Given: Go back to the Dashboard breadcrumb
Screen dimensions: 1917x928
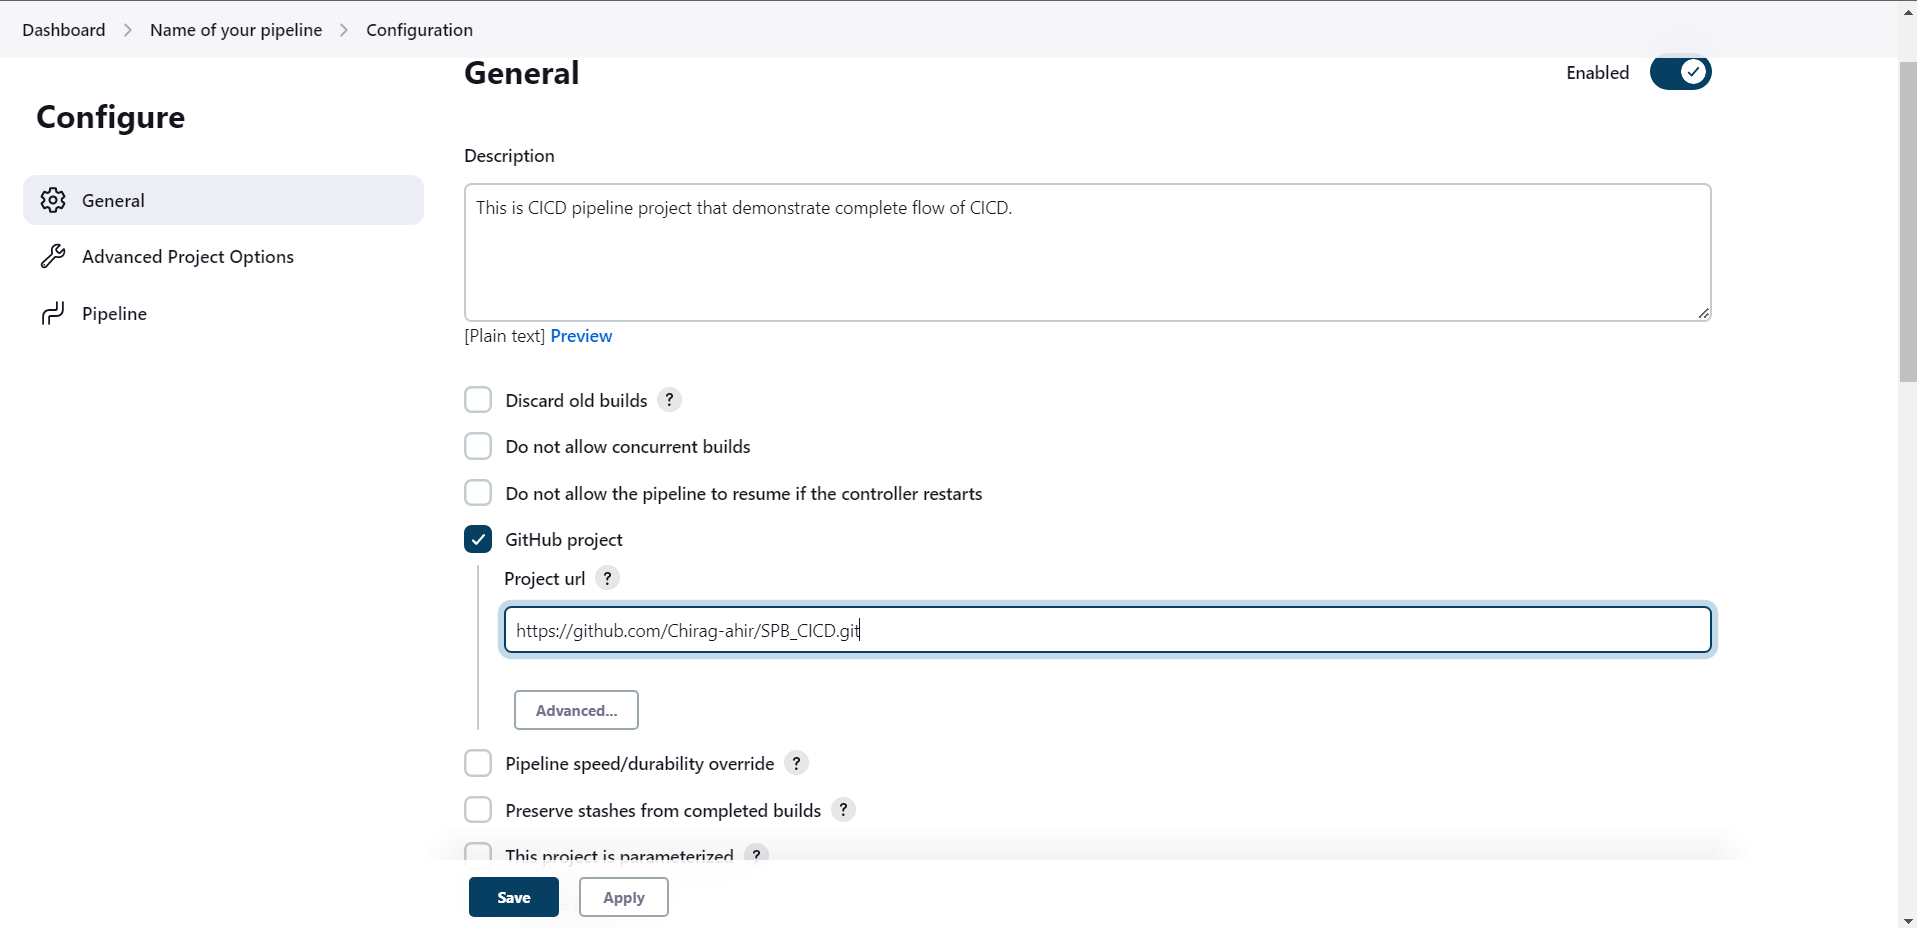Looking at the screenshot, I should [x=63, y=30].
